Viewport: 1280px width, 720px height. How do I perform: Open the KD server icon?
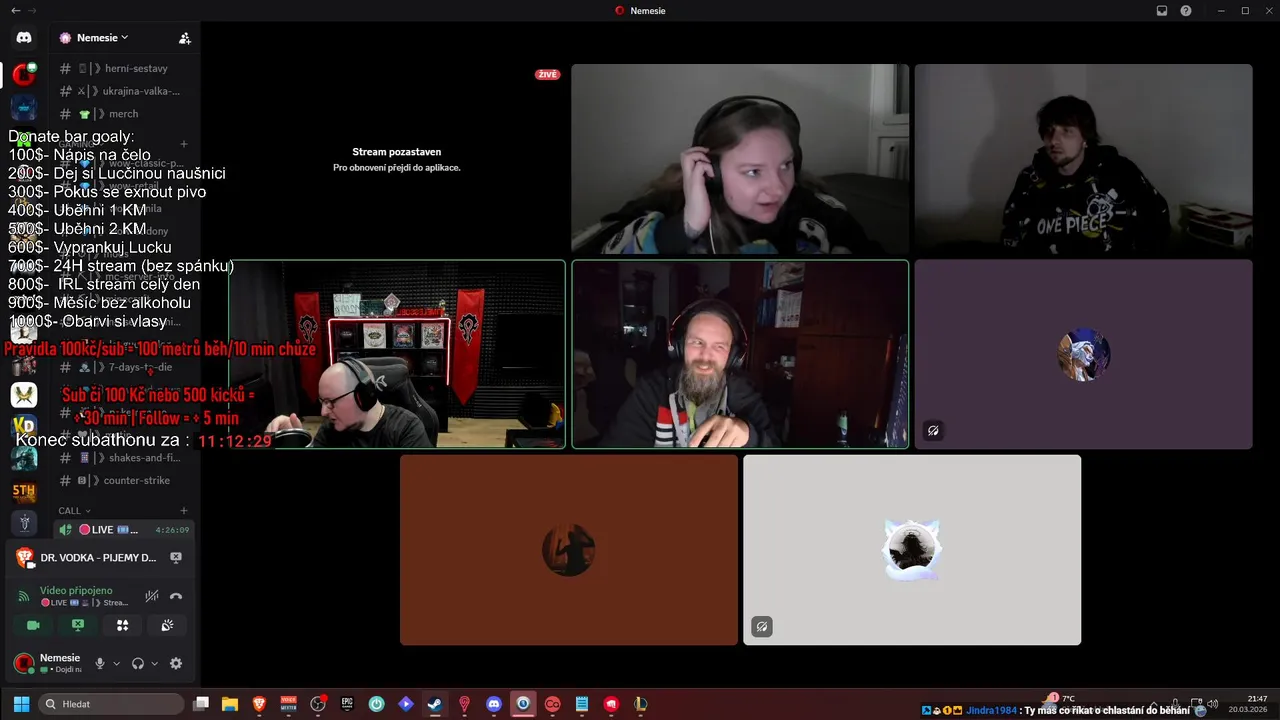click(24, 425)
